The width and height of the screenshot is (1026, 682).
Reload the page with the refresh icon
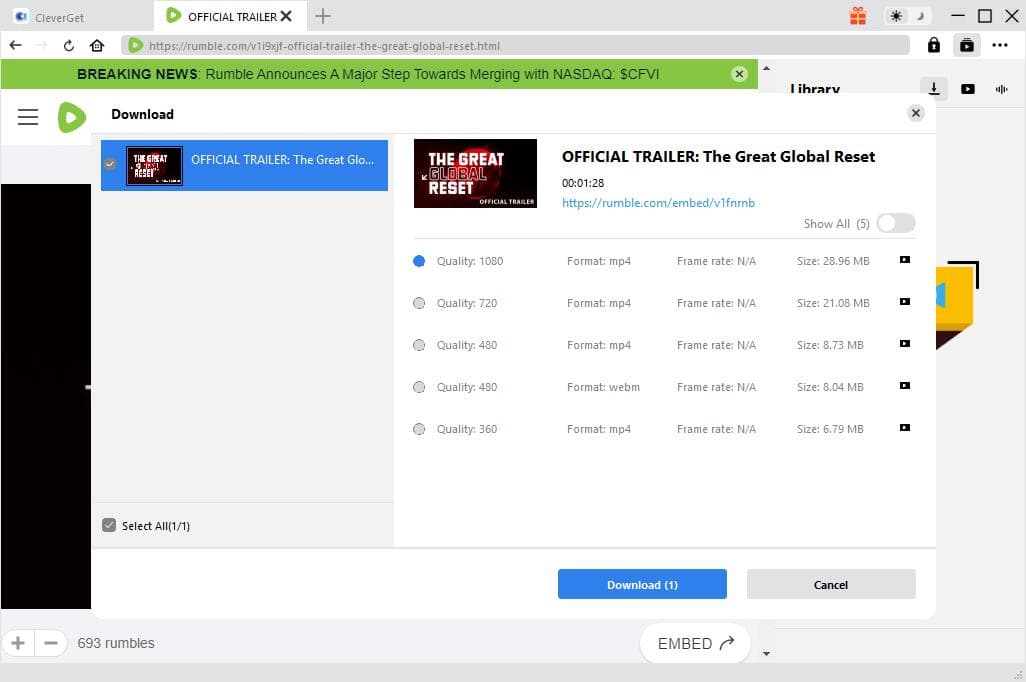(x=67, y=45)
